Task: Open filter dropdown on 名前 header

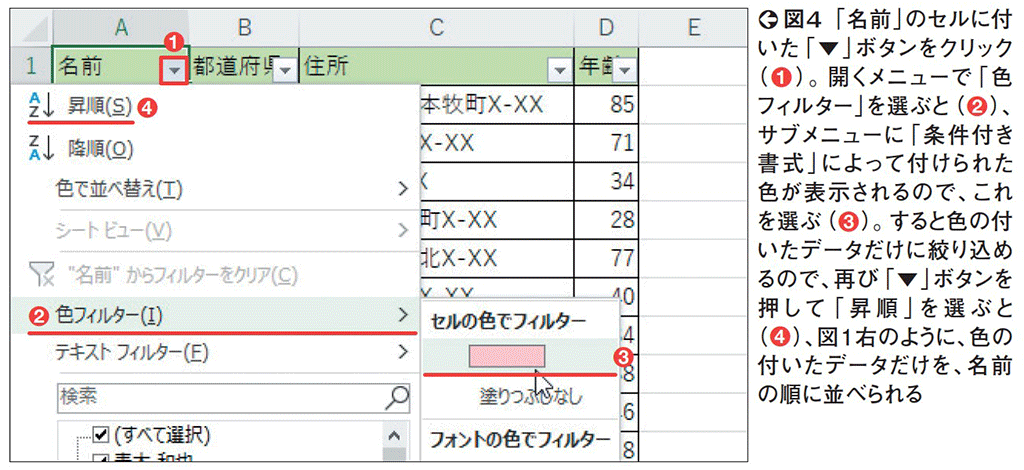Action: (175, 69)
